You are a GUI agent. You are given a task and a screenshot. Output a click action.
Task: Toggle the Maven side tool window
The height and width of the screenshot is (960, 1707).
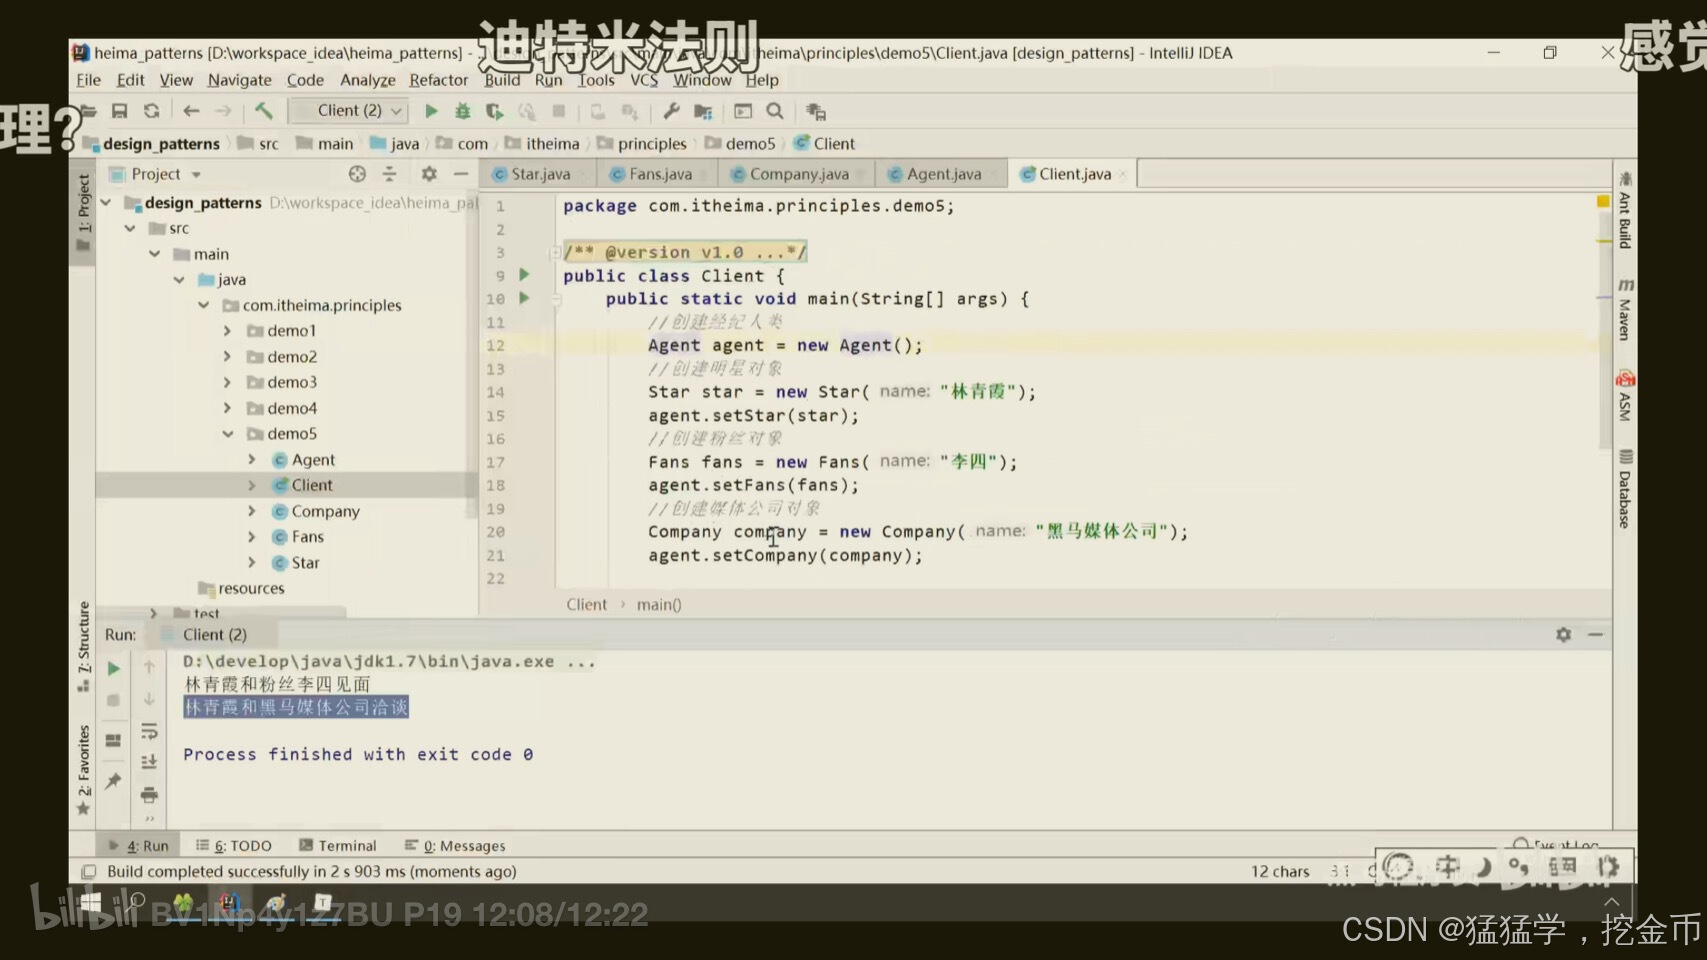(1625, 310)
